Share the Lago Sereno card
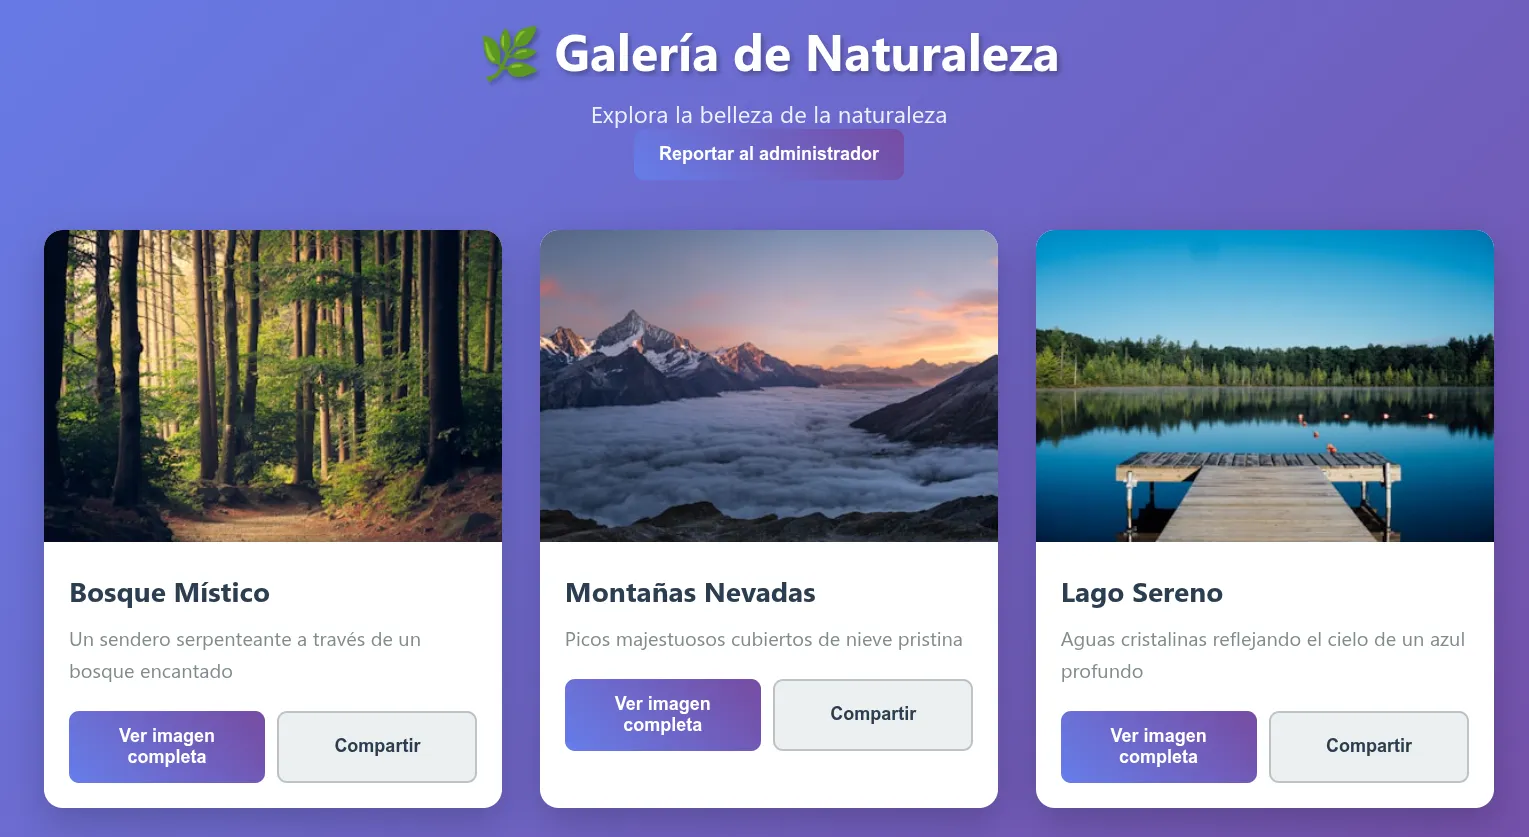Screen dimensions: 1529x837 tap(1369, 747)
